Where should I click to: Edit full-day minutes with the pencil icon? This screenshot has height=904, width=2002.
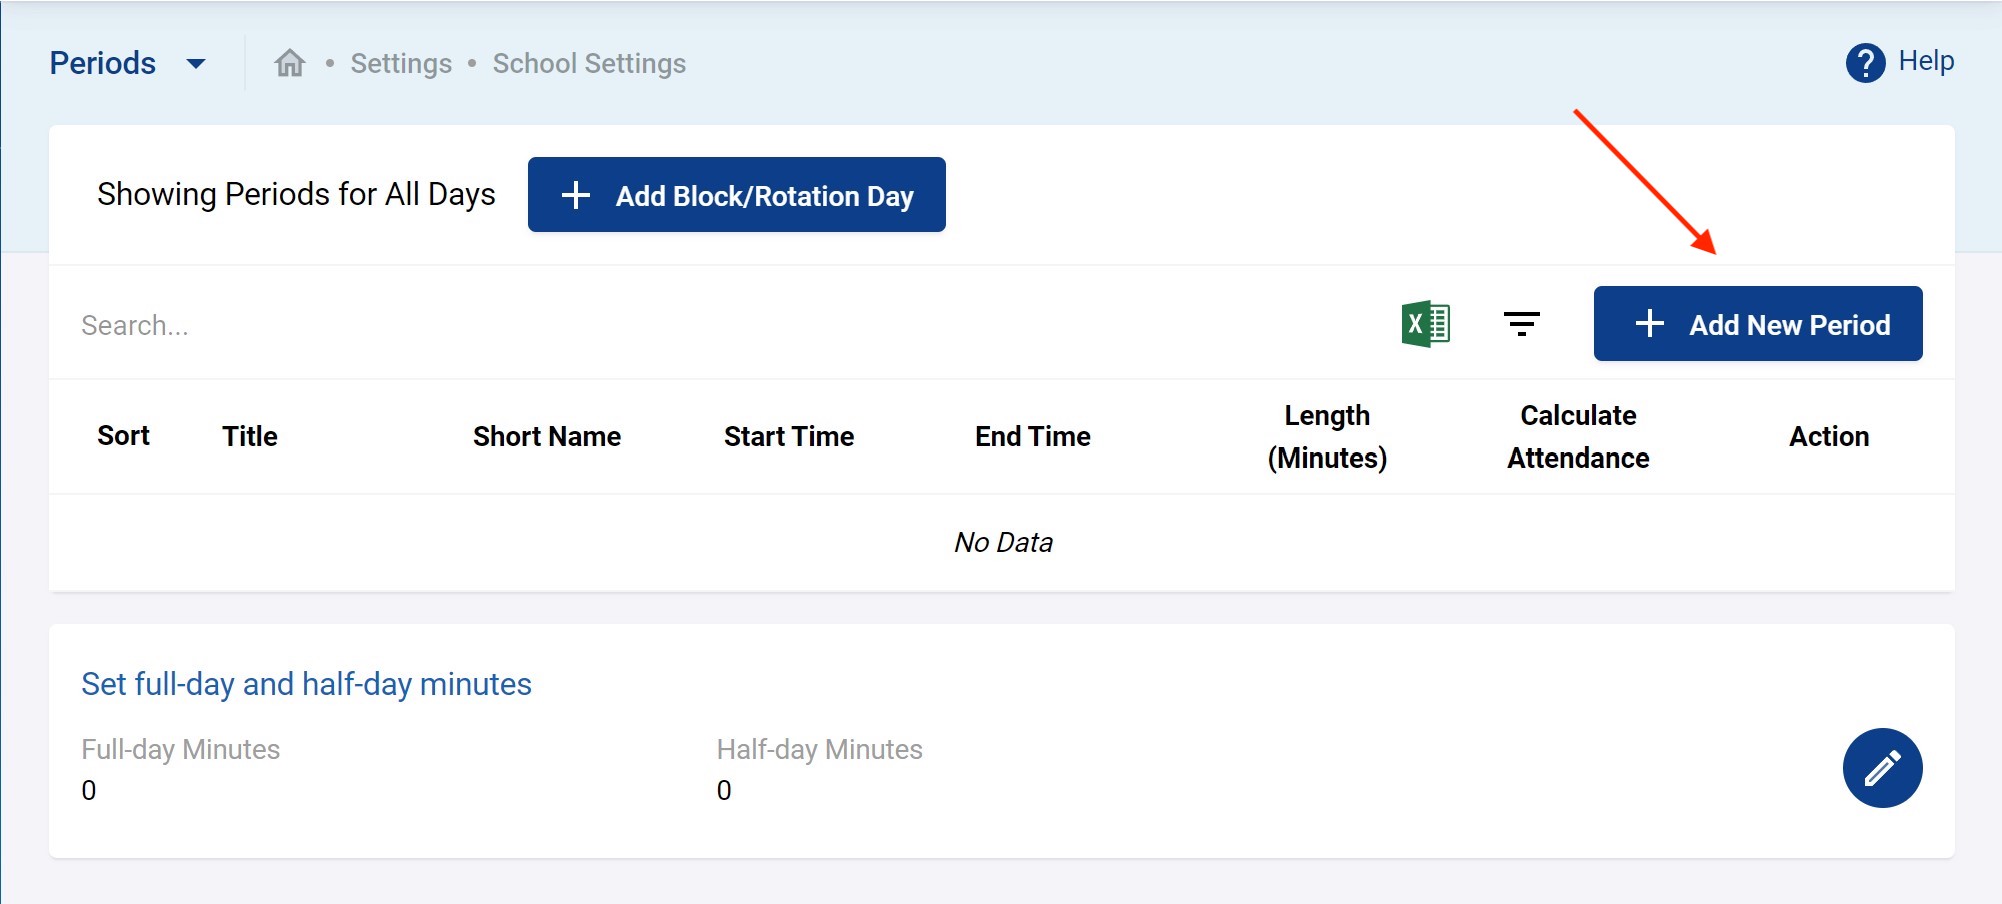[1881, 768]
